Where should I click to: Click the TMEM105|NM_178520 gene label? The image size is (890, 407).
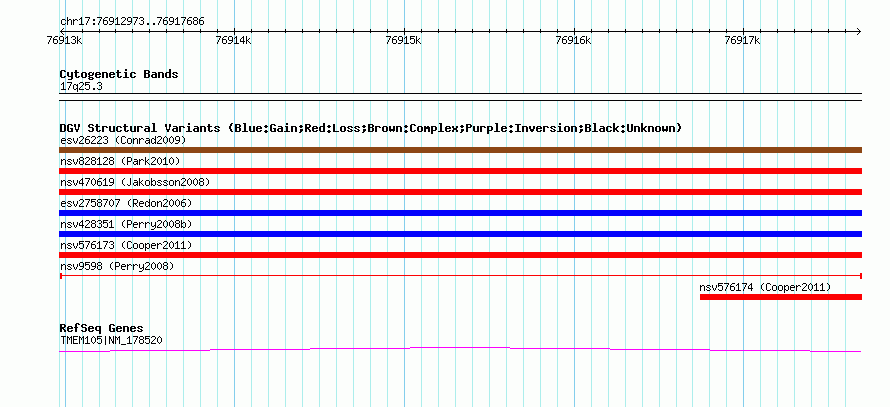[112, 340]
